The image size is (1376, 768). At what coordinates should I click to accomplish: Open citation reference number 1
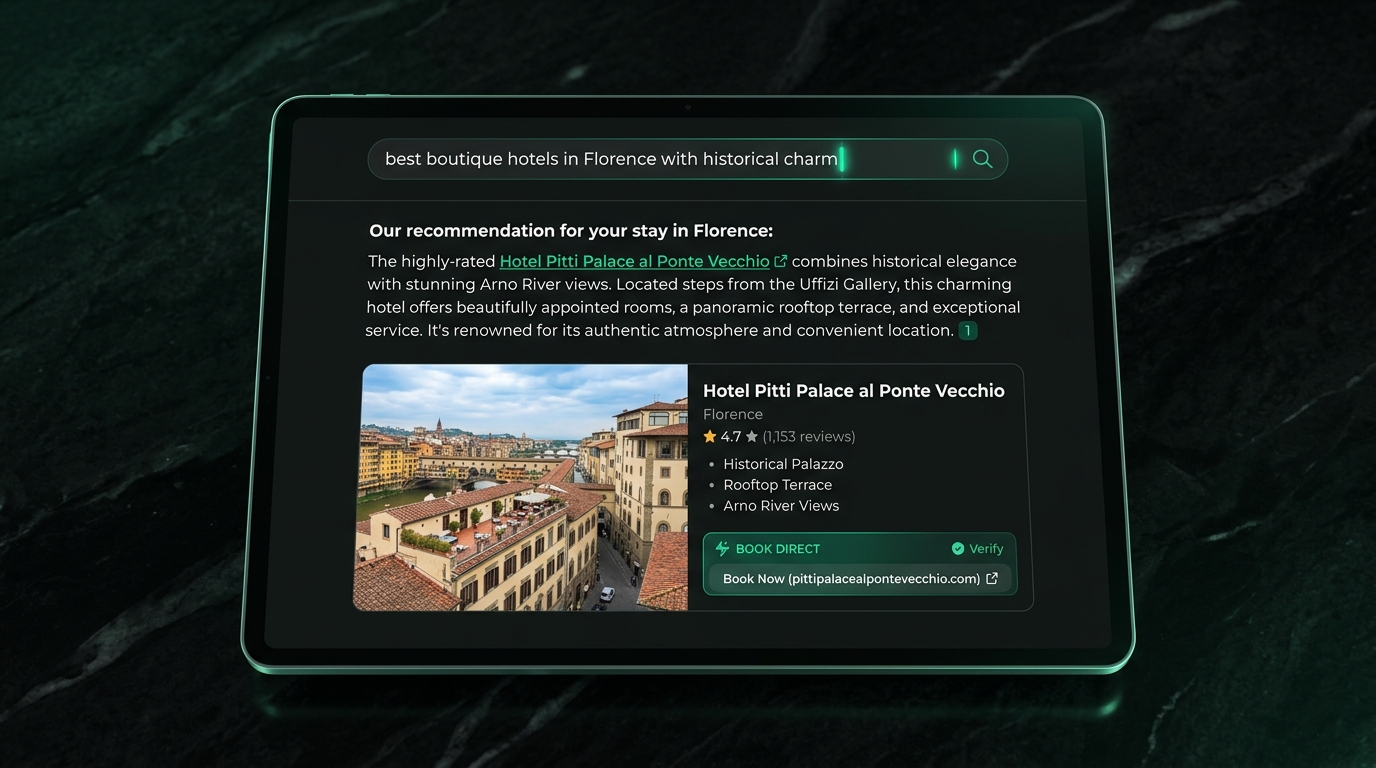[x=967, y=330]
